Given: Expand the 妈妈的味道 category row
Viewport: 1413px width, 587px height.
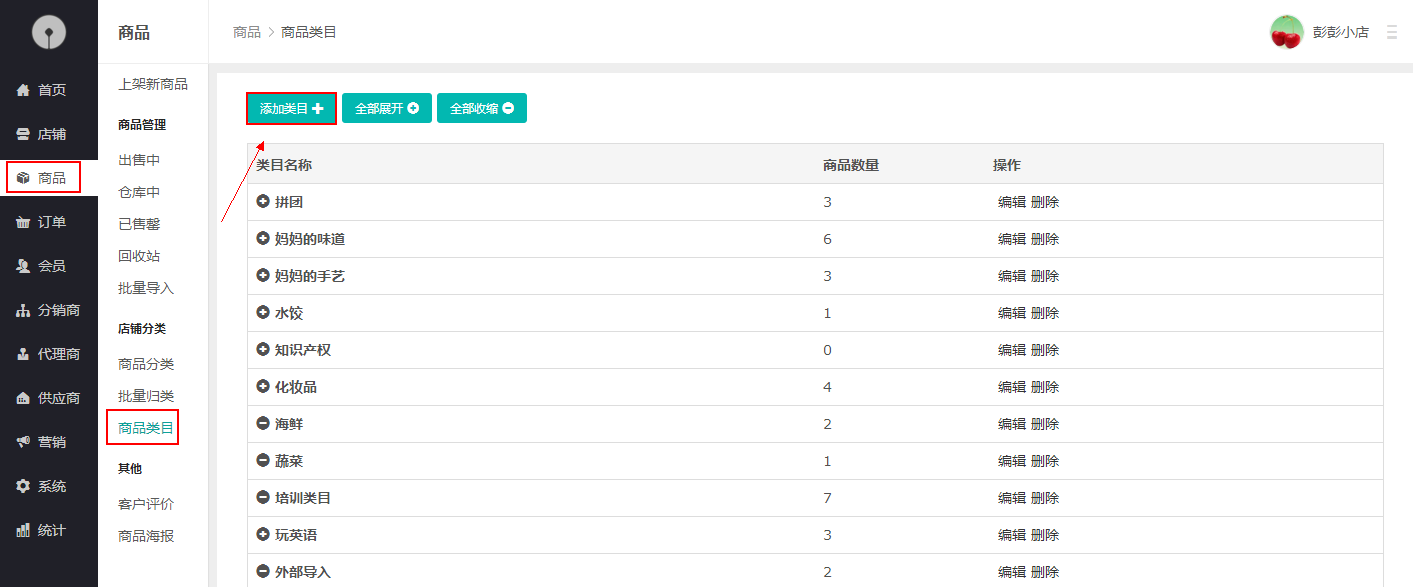Looking at the screenshot, I should click(263, 239).
